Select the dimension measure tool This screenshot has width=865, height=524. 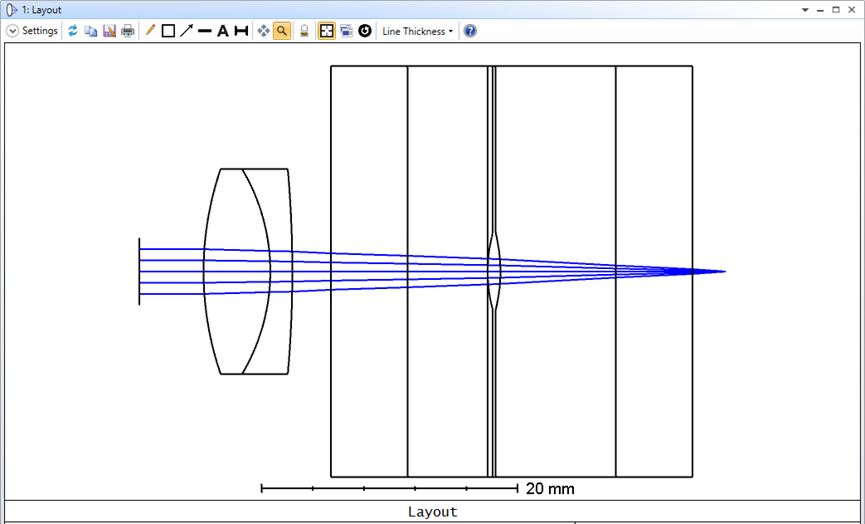[241, 31]
